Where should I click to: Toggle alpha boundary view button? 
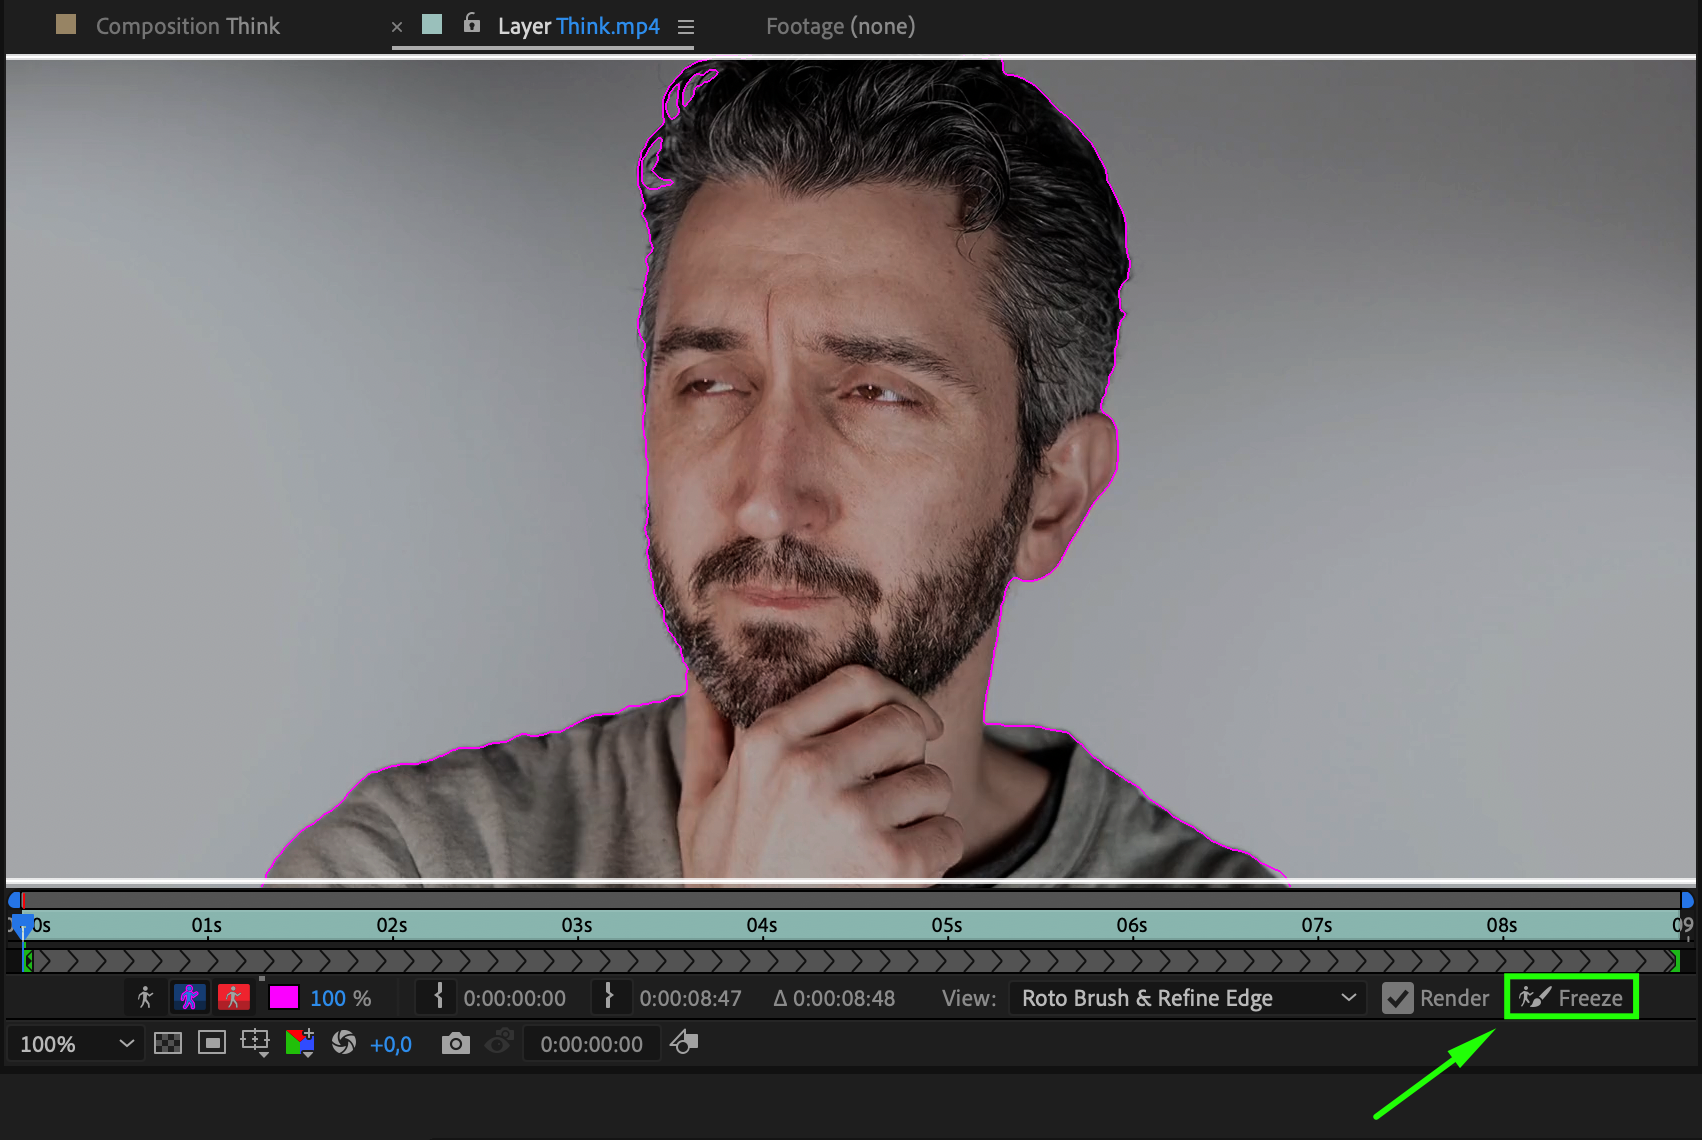[x=189, y=997]
